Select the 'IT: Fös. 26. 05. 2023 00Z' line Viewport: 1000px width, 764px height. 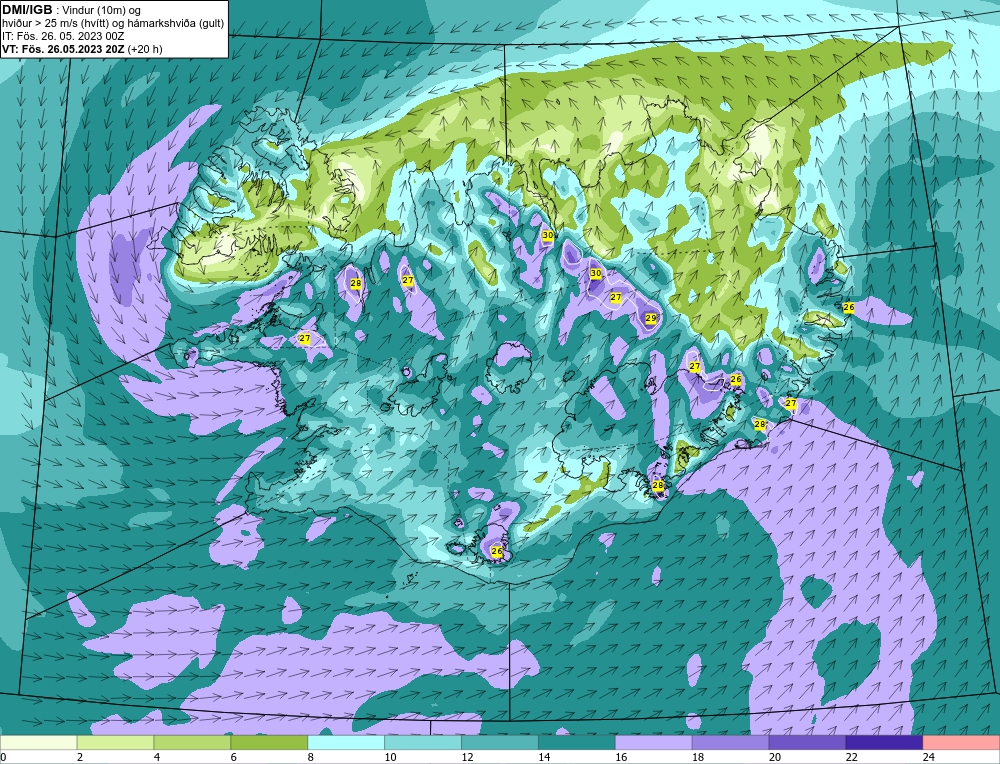click(x=63, y=36)
